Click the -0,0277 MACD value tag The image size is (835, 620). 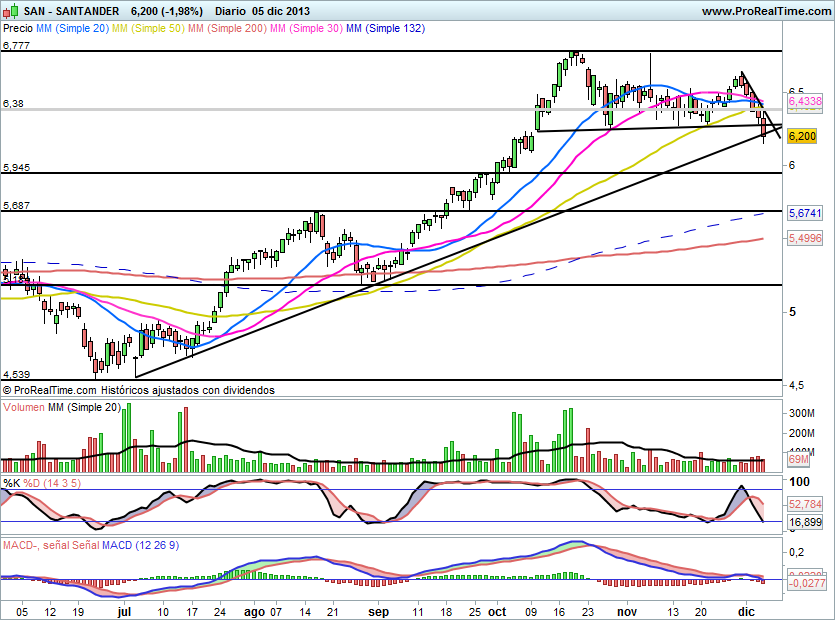pyautogui.click(x=807, y=583)
